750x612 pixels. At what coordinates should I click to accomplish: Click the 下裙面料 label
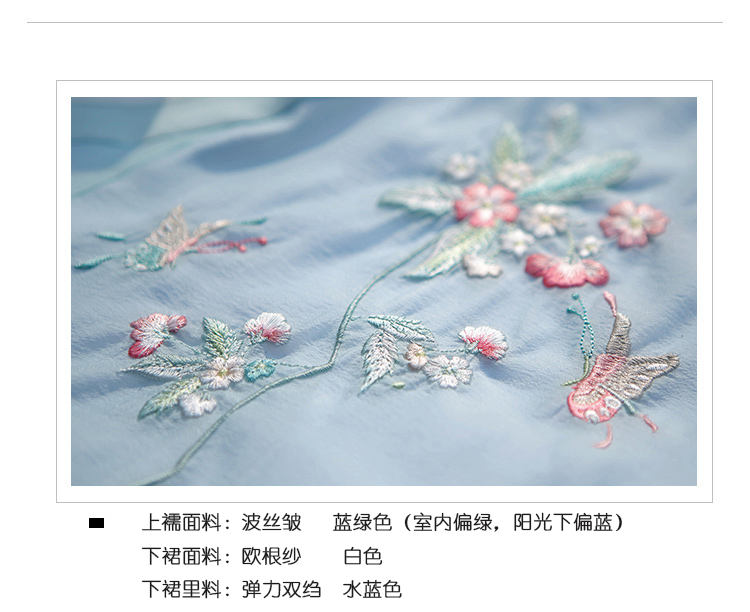click(181, 556)
